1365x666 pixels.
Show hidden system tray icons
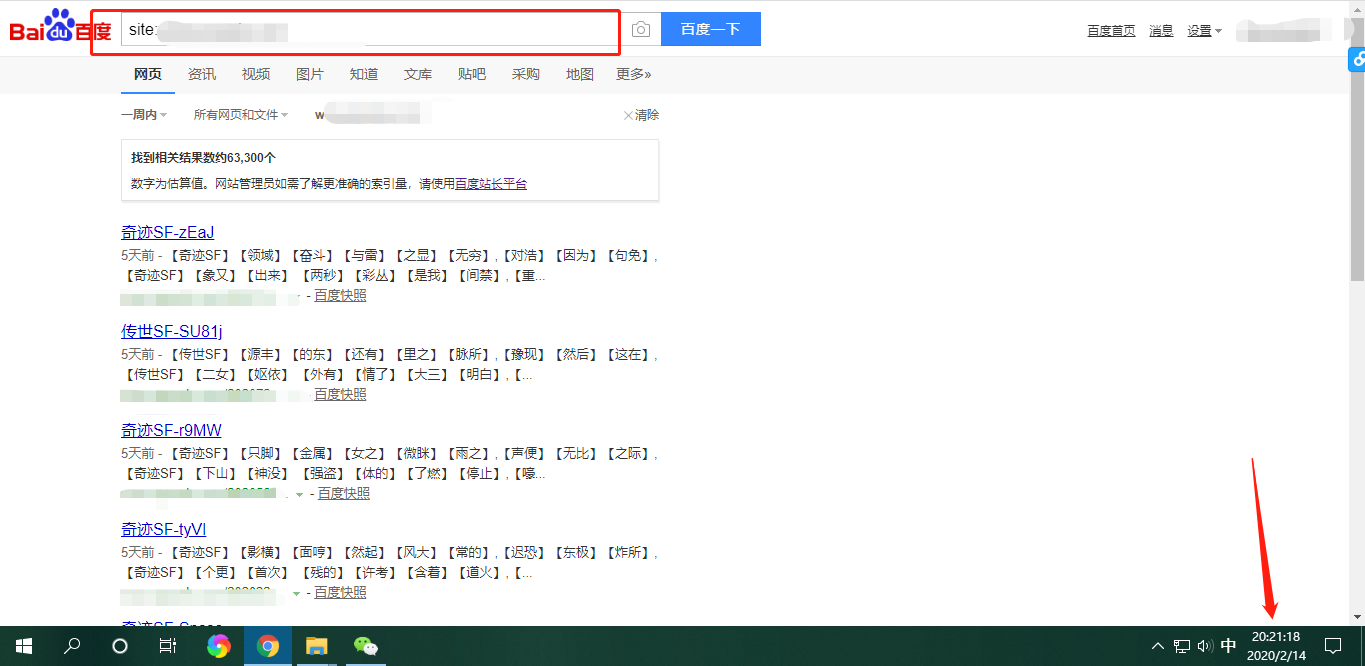[1158, 646]
